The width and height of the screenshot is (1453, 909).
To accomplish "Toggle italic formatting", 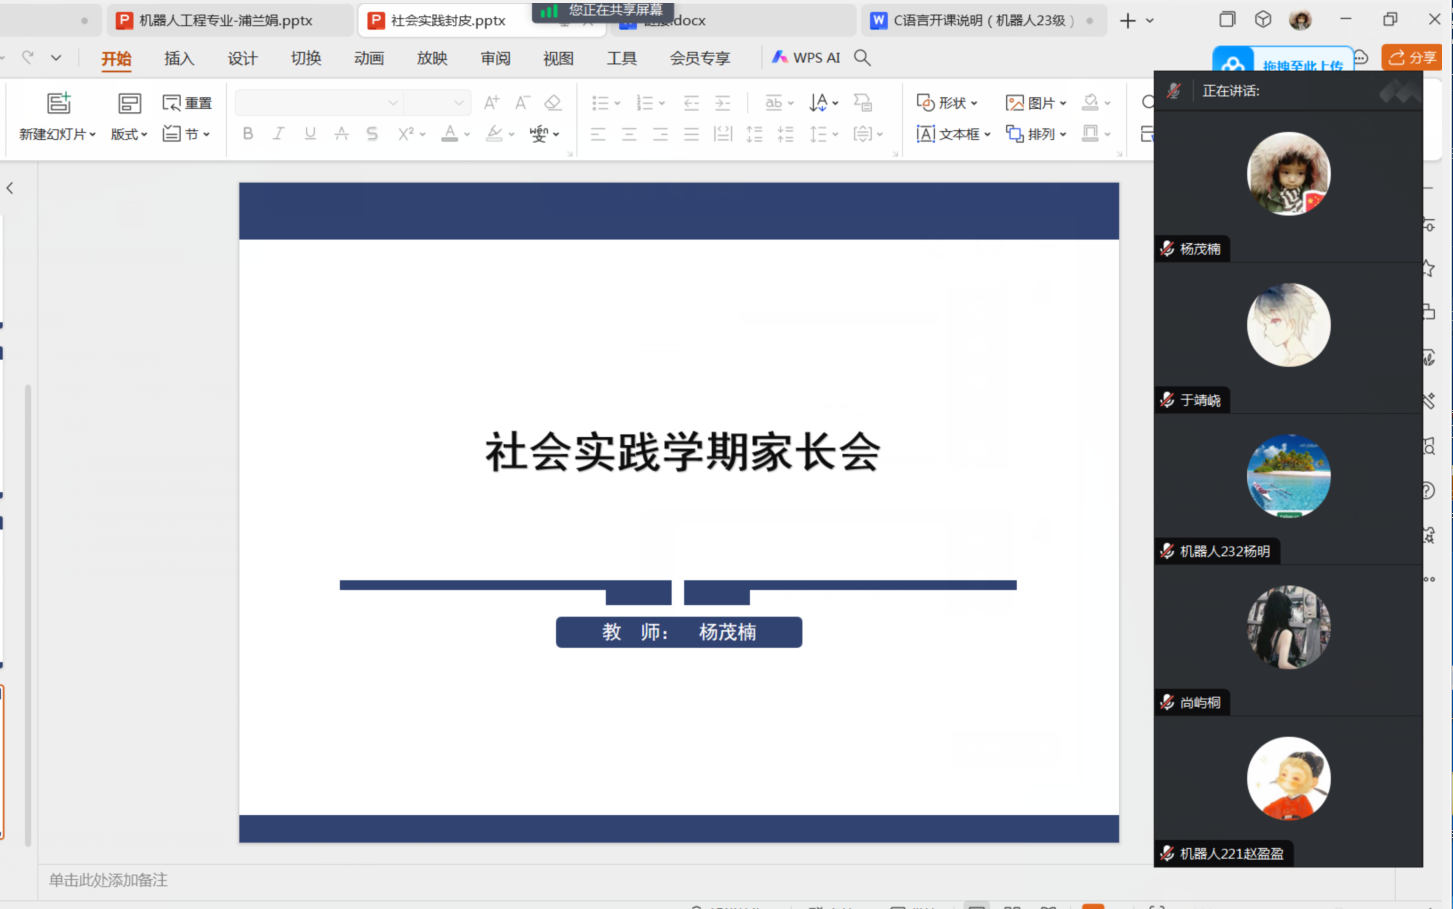I will pos(279,134).
